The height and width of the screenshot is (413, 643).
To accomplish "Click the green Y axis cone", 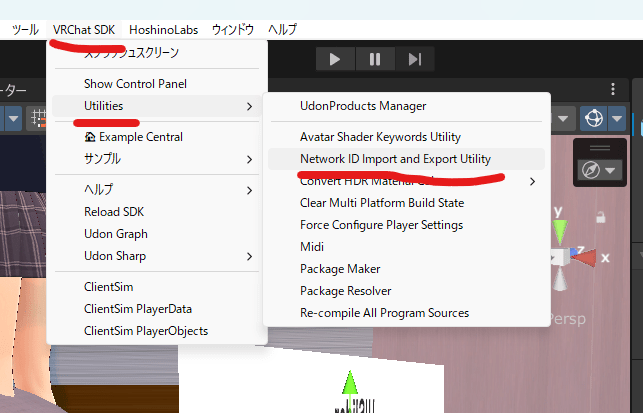I will pos(560,232).
